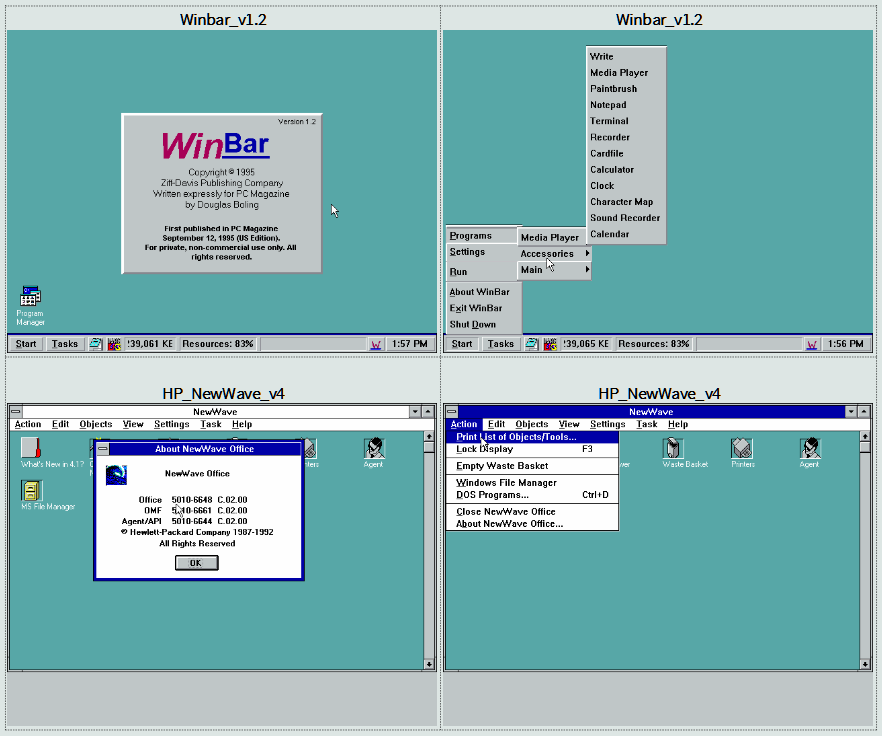Viewport: 882px width, 736px height.
Task: Open the About NewWave Office dialog's control-menu box
Action: 103,448
